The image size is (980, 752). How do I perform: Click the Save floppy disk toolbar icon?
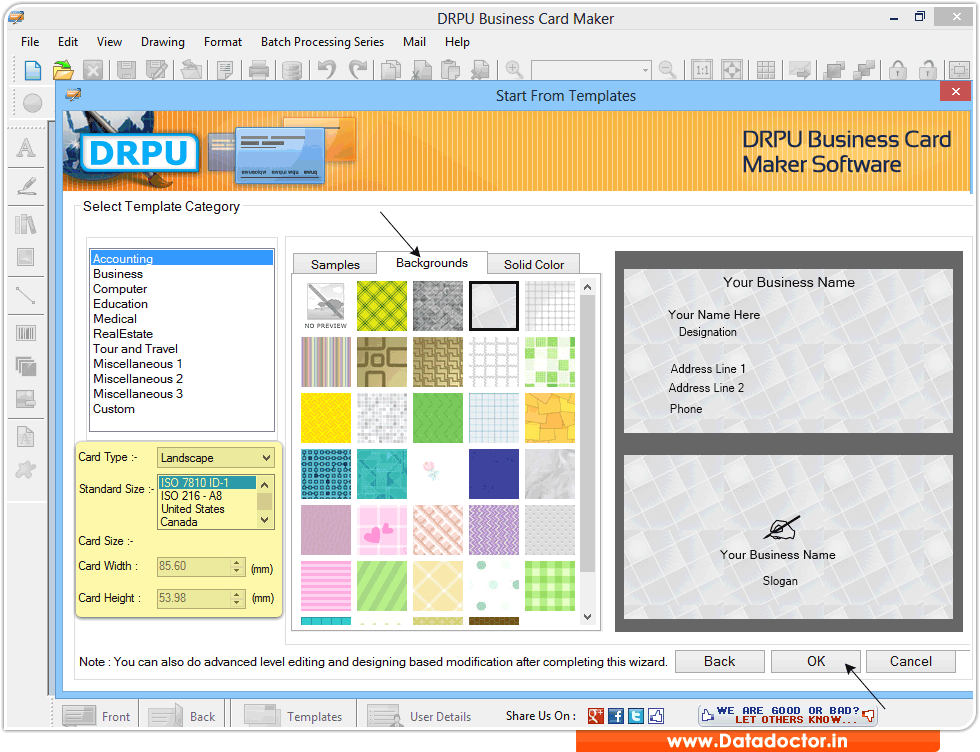pos(126,70)
